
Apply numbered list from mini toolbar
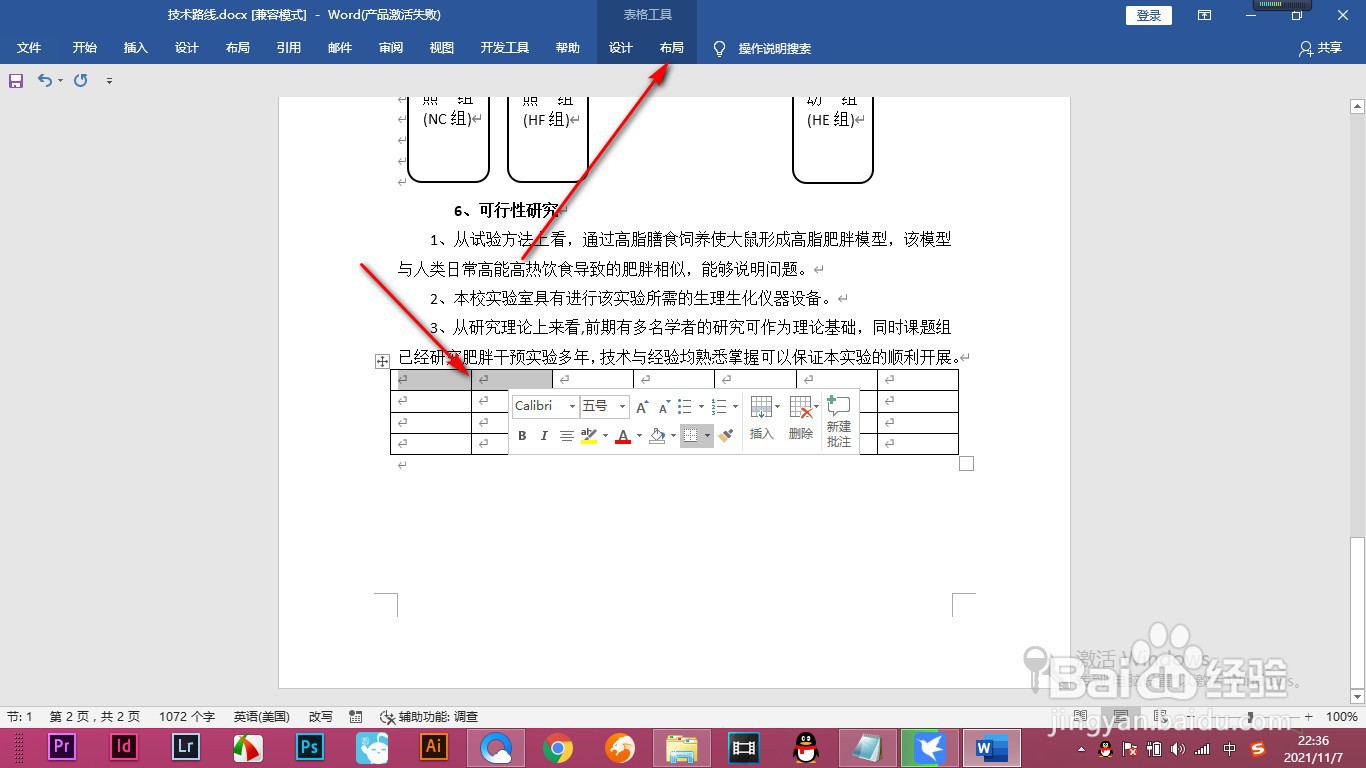pos(719,406)
